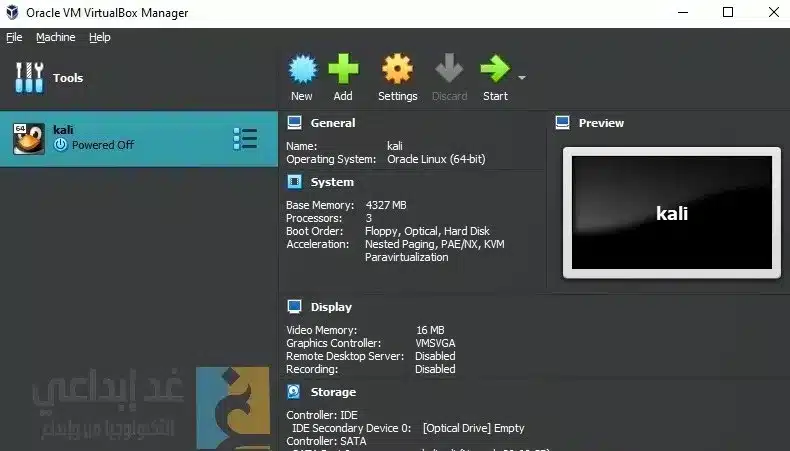Image resolution: width=790 pixels, height=451 pixels.
Task: Click the New machine toolbar icon
Action: [302, 69]
